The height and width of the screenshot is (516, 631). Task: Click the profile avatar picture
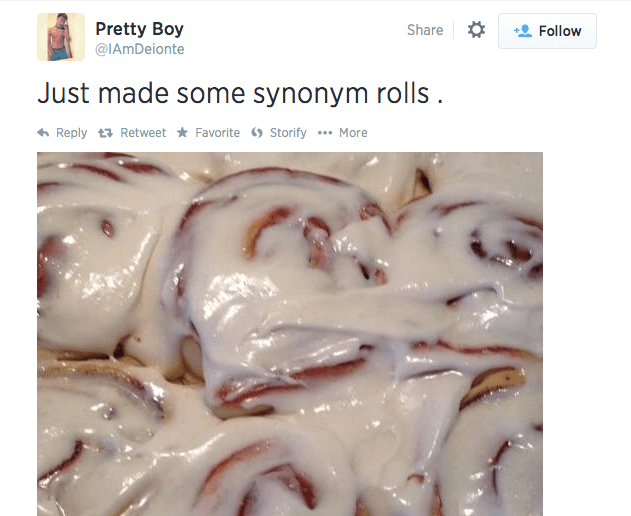coord(61,38)
